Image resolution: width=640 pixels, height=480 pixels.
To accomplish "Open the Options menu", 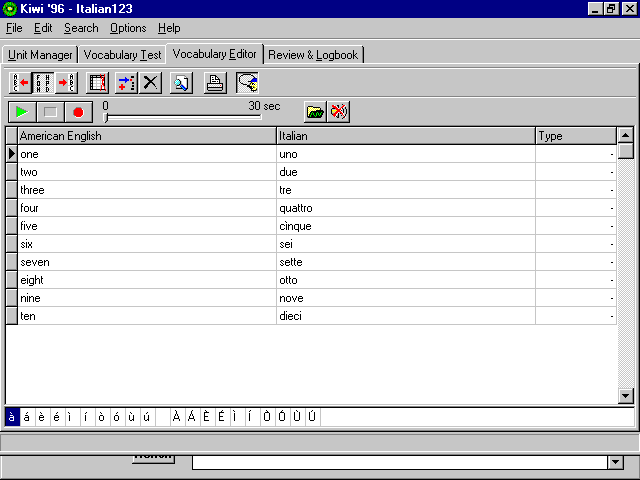I will [x=128, y=28].
